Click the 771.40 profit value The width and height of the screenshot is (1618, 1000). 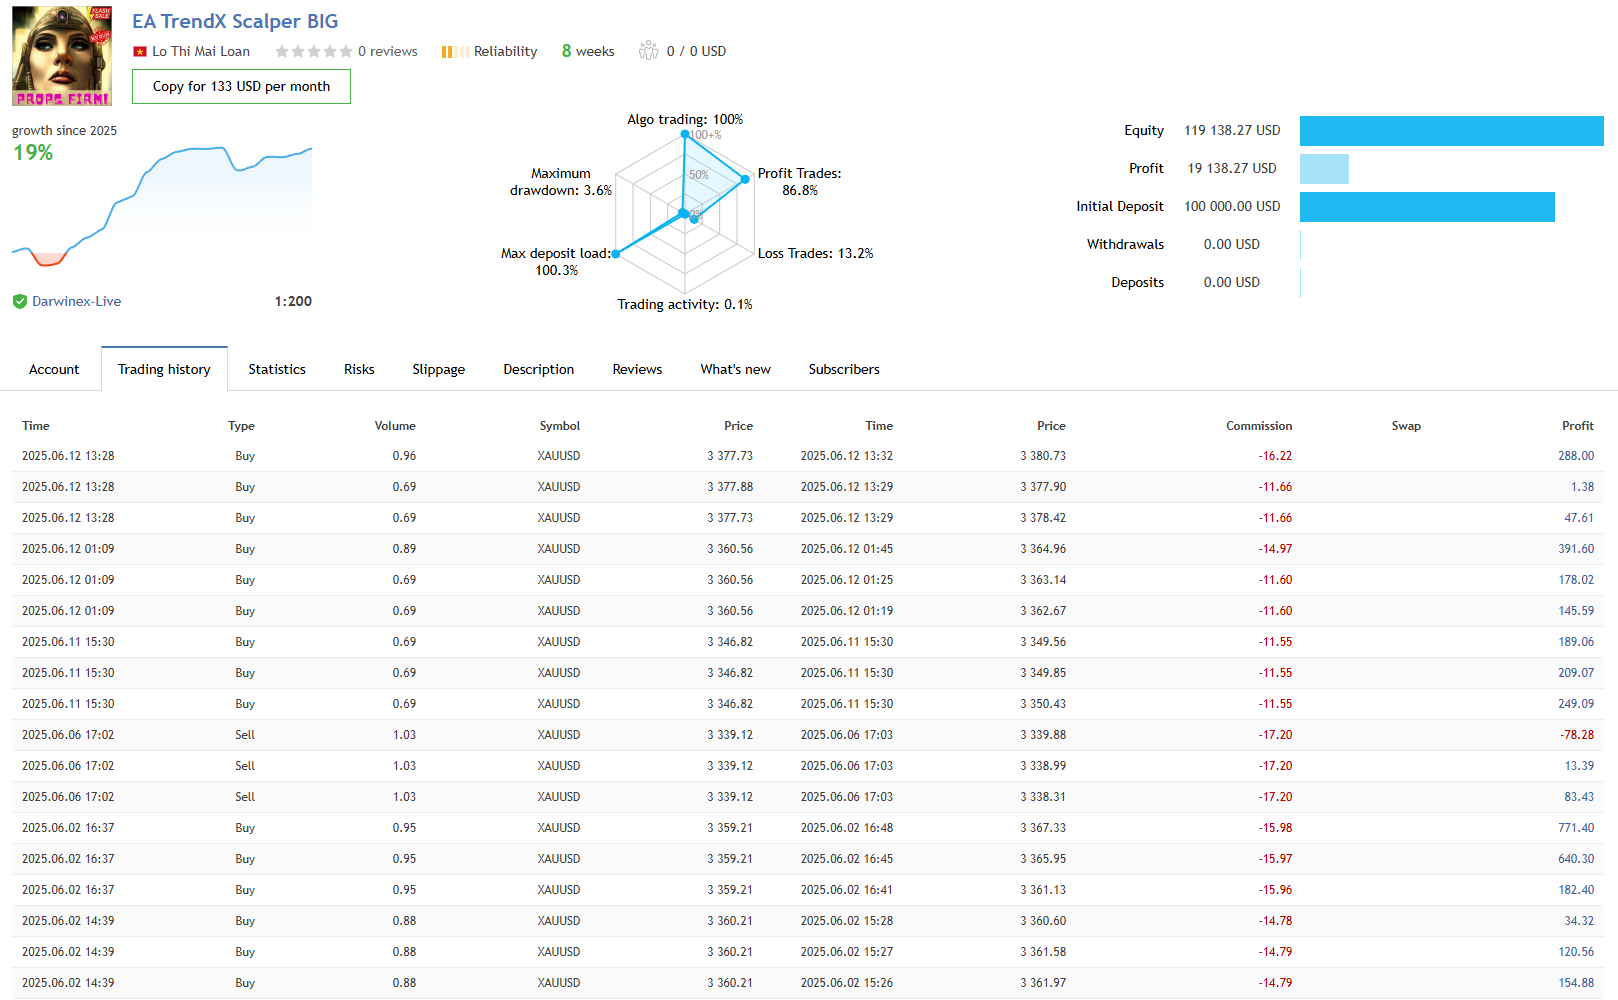tap(1576, 828)
